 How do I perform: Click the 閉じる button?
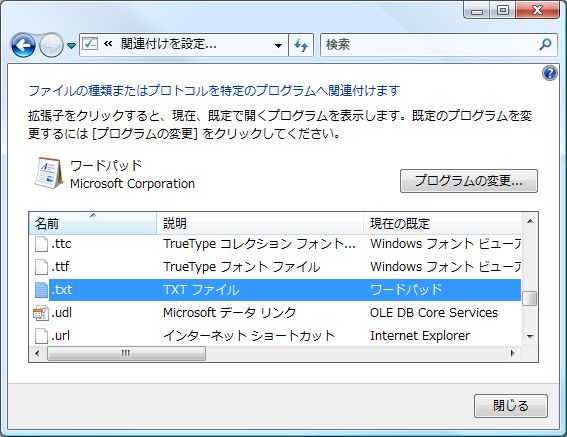[511, 406]
